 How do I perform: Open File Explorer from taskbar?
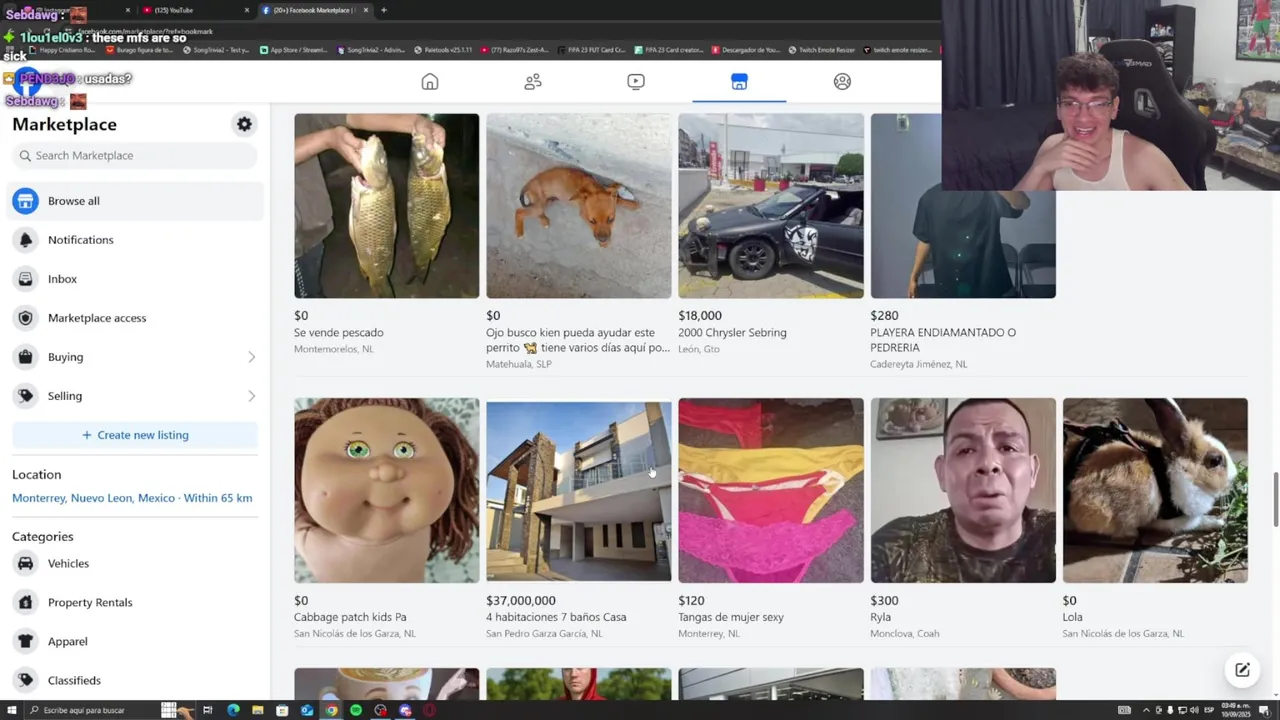258,710
